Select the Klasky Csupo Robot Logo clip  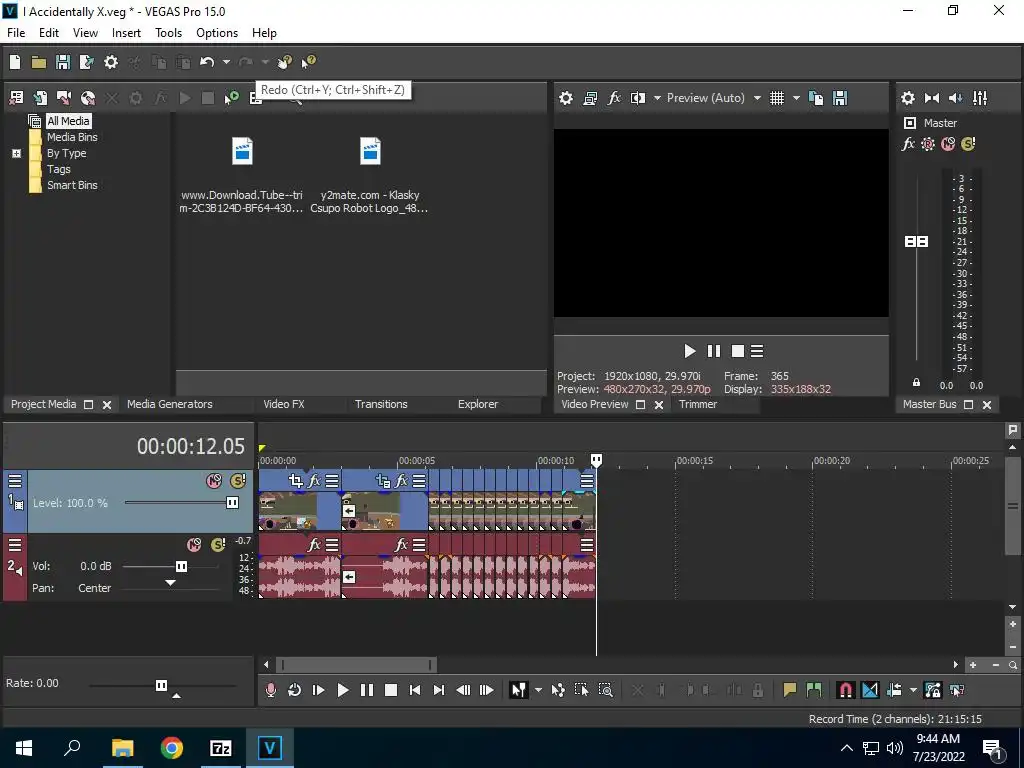(370, 175)
